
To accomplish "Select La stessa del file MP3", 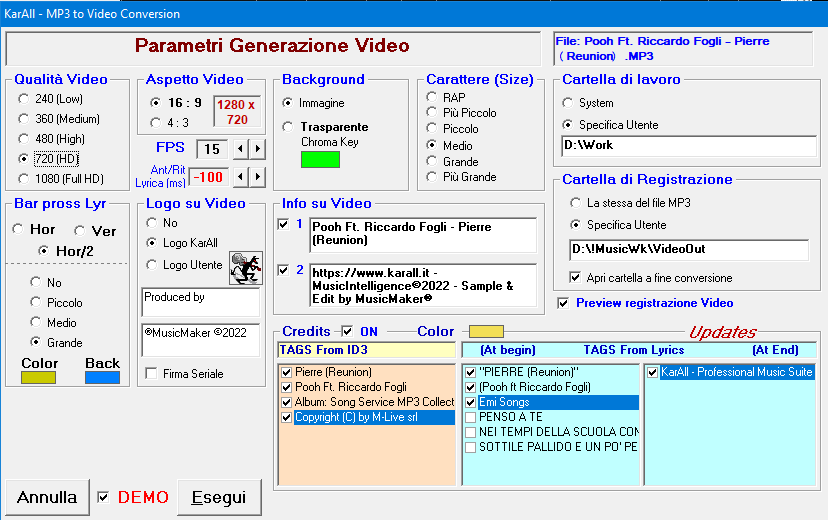I will 576,203.
